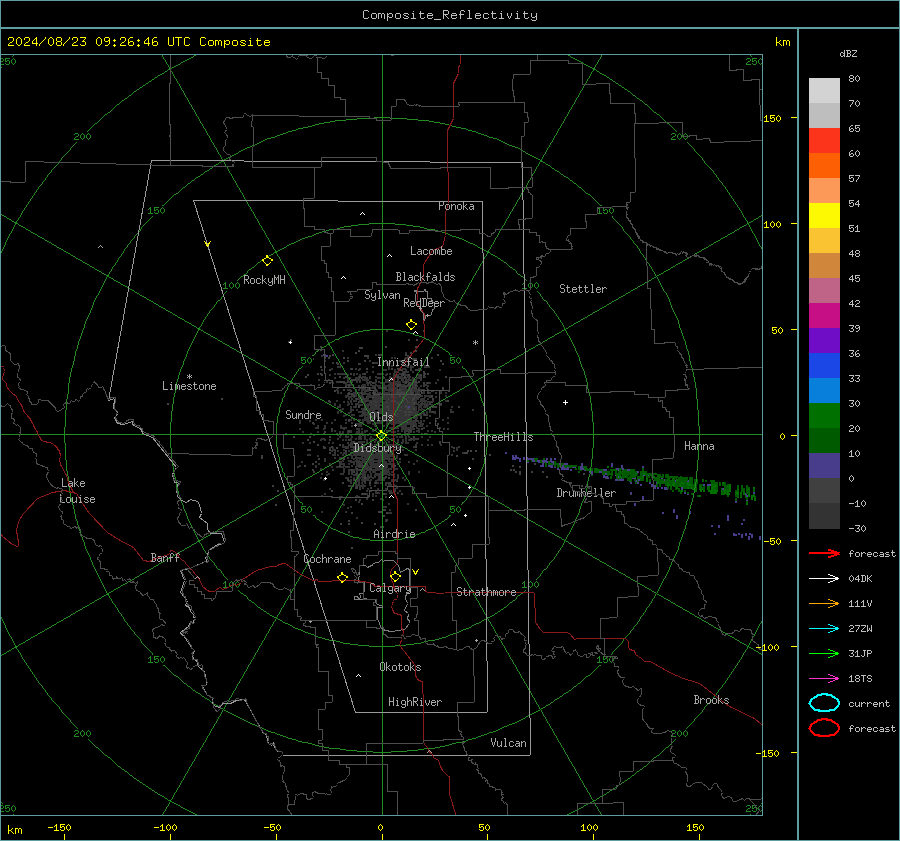Click the Lacombe city label
The height and width of the screenshot is (841, 900).
tap(431, 251)
